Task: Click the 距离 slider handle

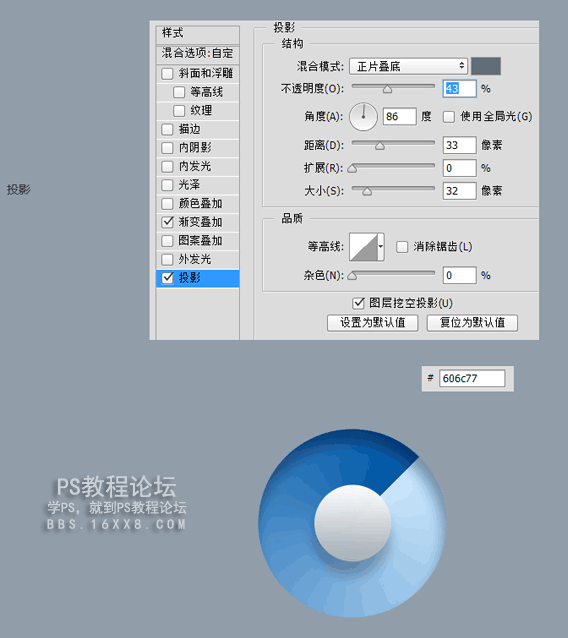Action: (380, 146)
